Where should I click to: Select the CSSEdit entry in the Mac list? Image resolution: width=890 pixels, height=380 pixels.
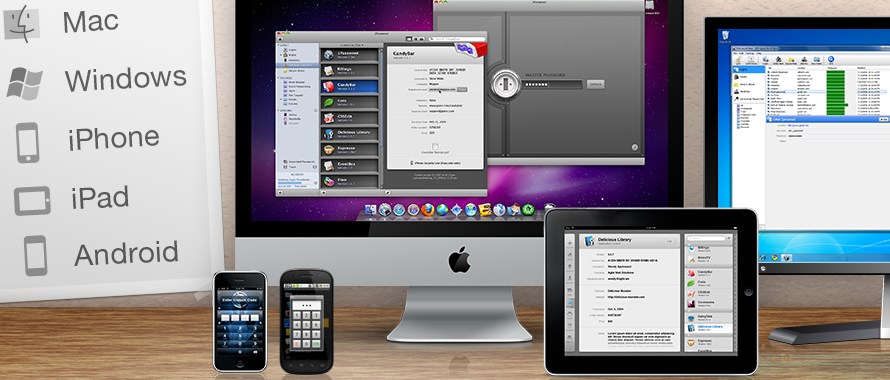click(349, 119)
